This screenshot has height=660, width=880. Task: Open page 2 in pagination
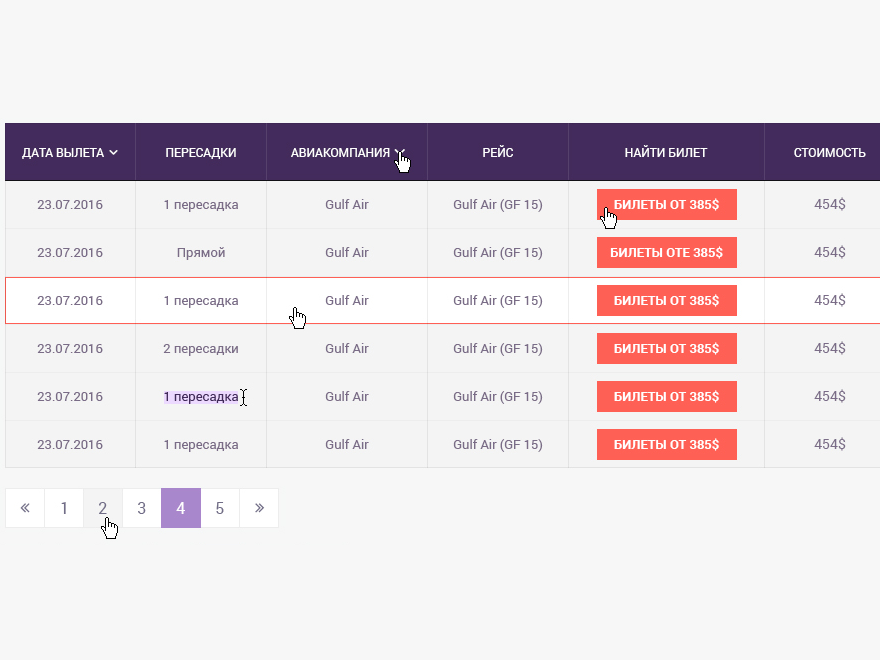pos(103,508)
